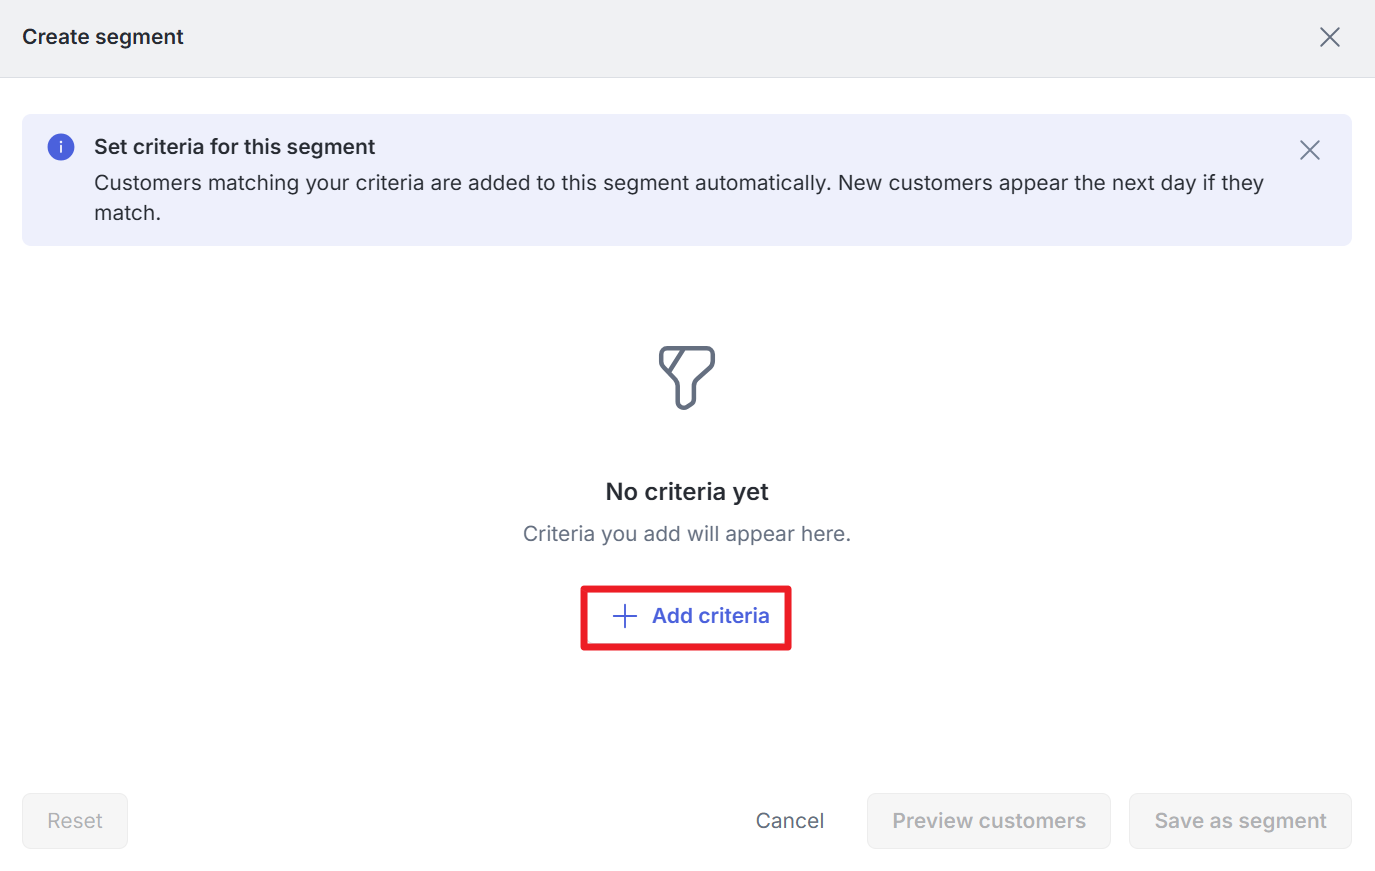Click 'Criteria you add will appear here' text
The image size is (1375, 871).
coord(687,534)
